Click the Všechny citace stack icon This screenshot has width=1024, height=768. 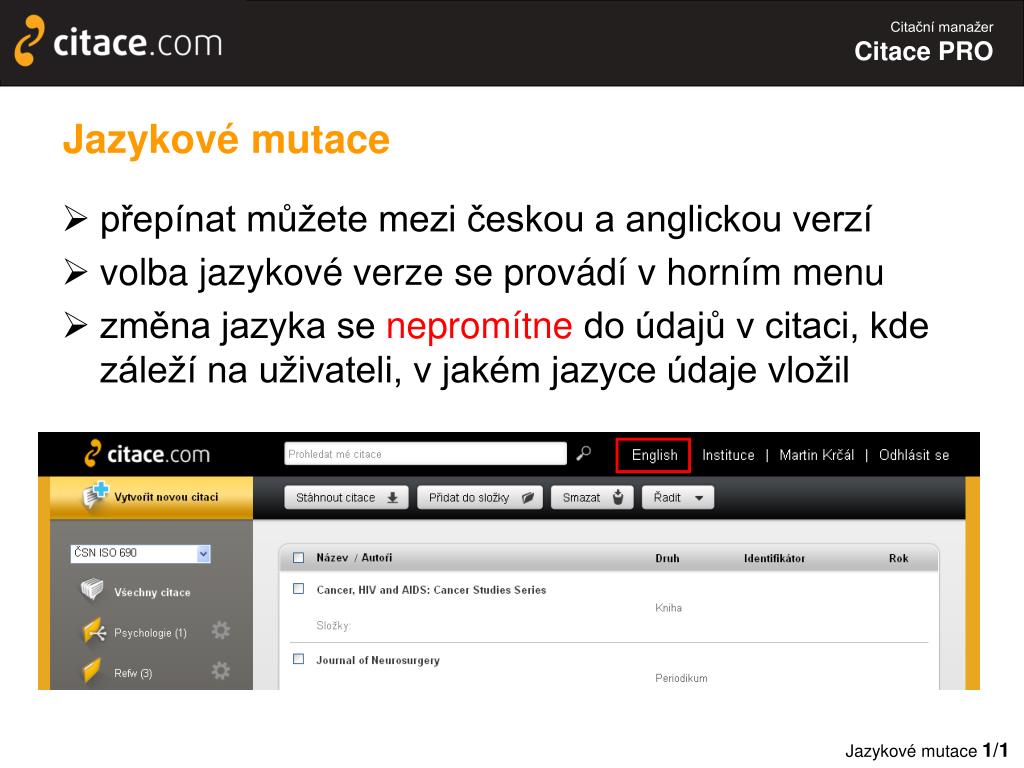(92, 589)
